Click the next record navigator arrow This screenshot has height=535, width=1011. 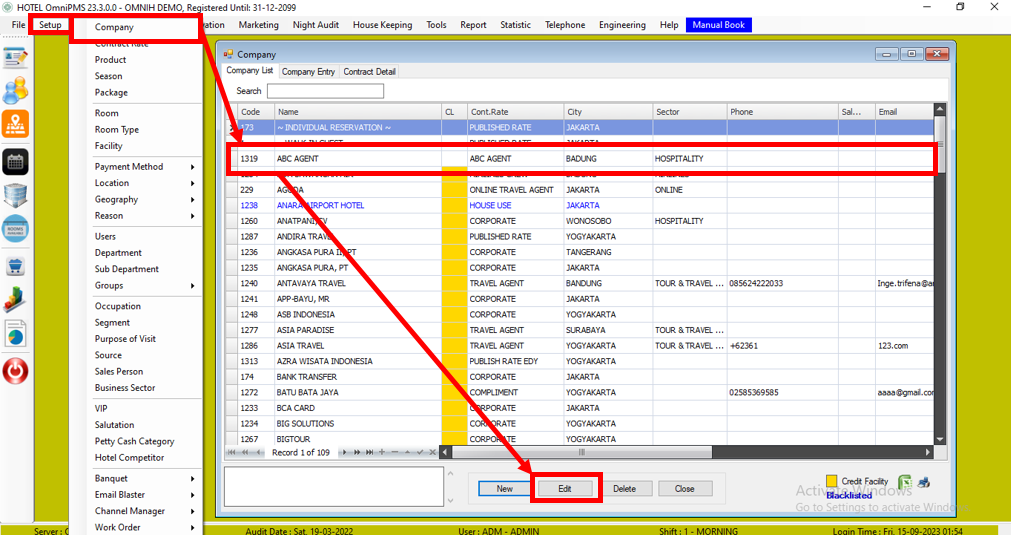click(344, 452)
